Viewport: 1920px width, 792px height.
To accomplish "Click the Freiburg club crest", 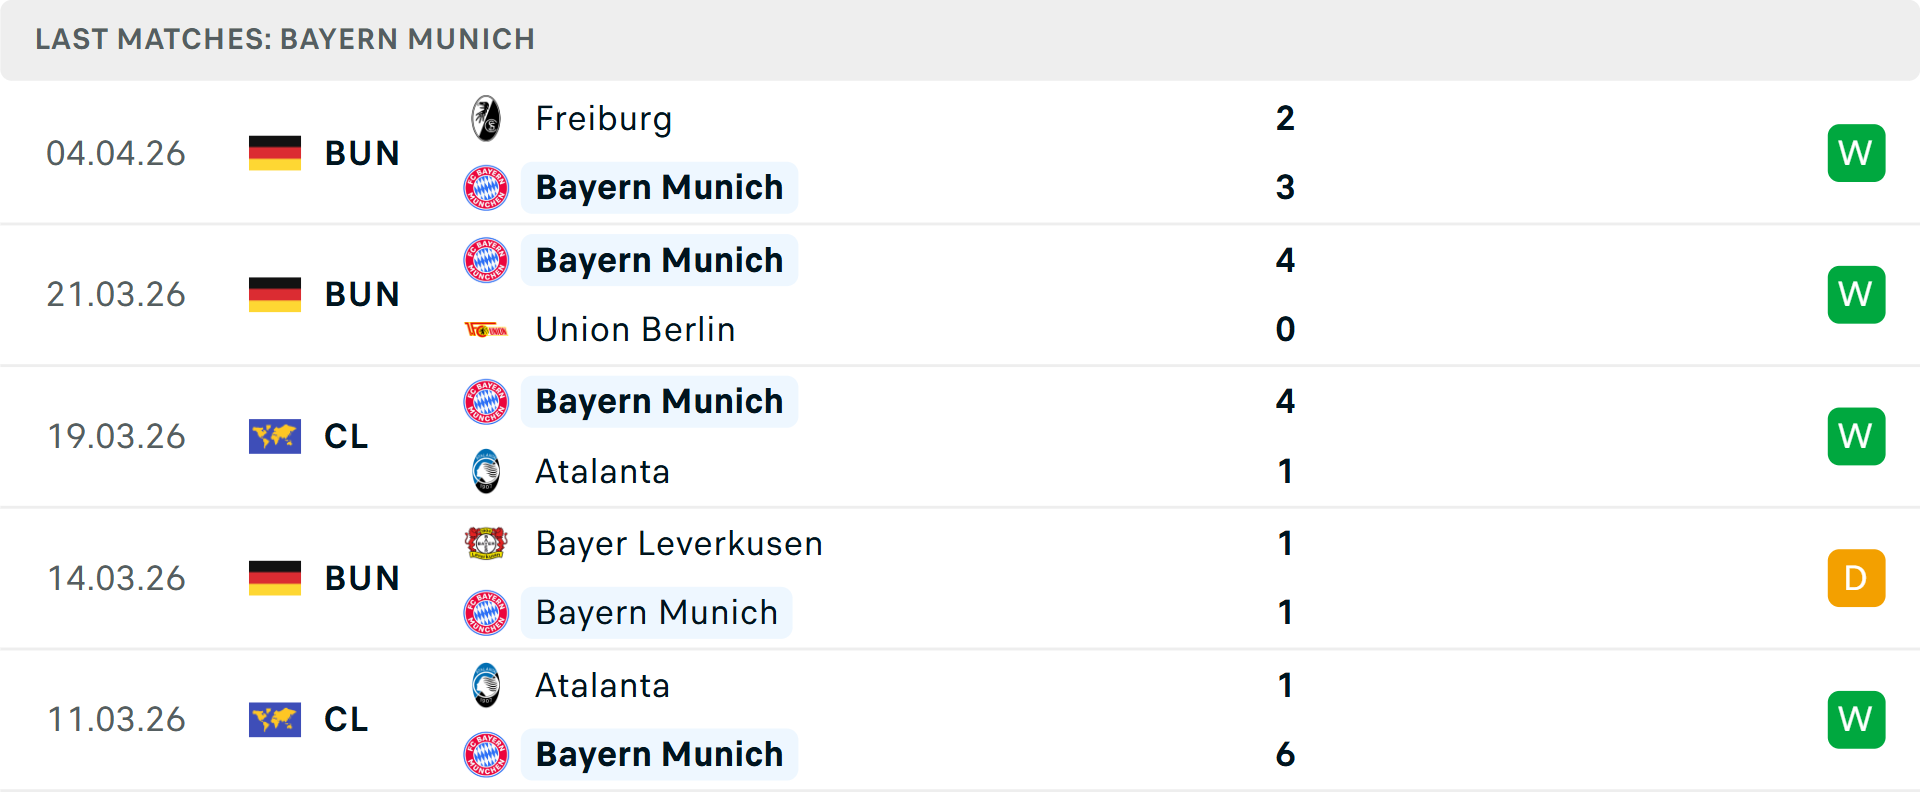I will click(486, 118).
